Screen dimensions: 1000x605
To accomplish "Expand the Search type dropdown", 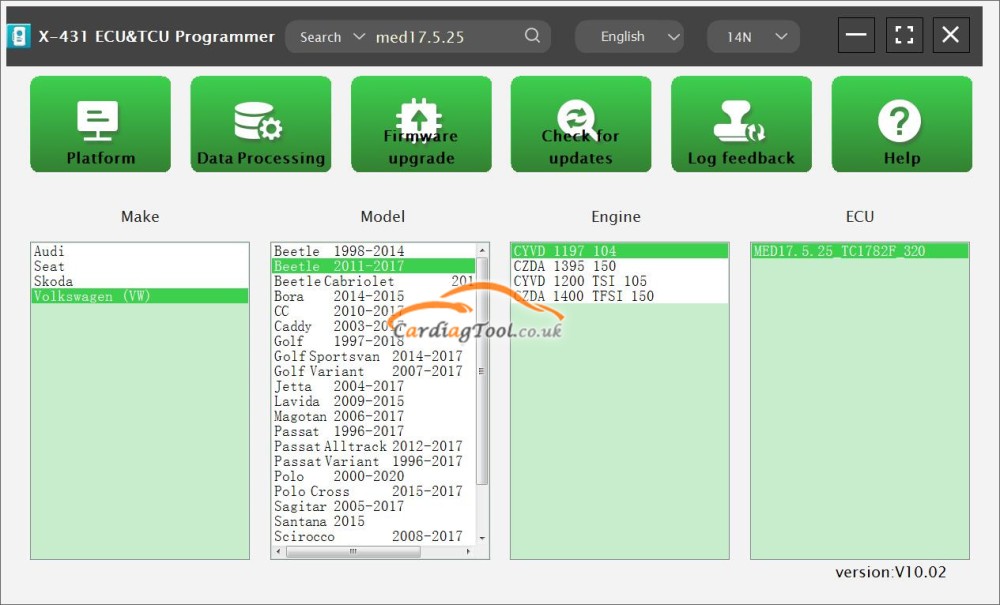I will click(x=332, y=37).
